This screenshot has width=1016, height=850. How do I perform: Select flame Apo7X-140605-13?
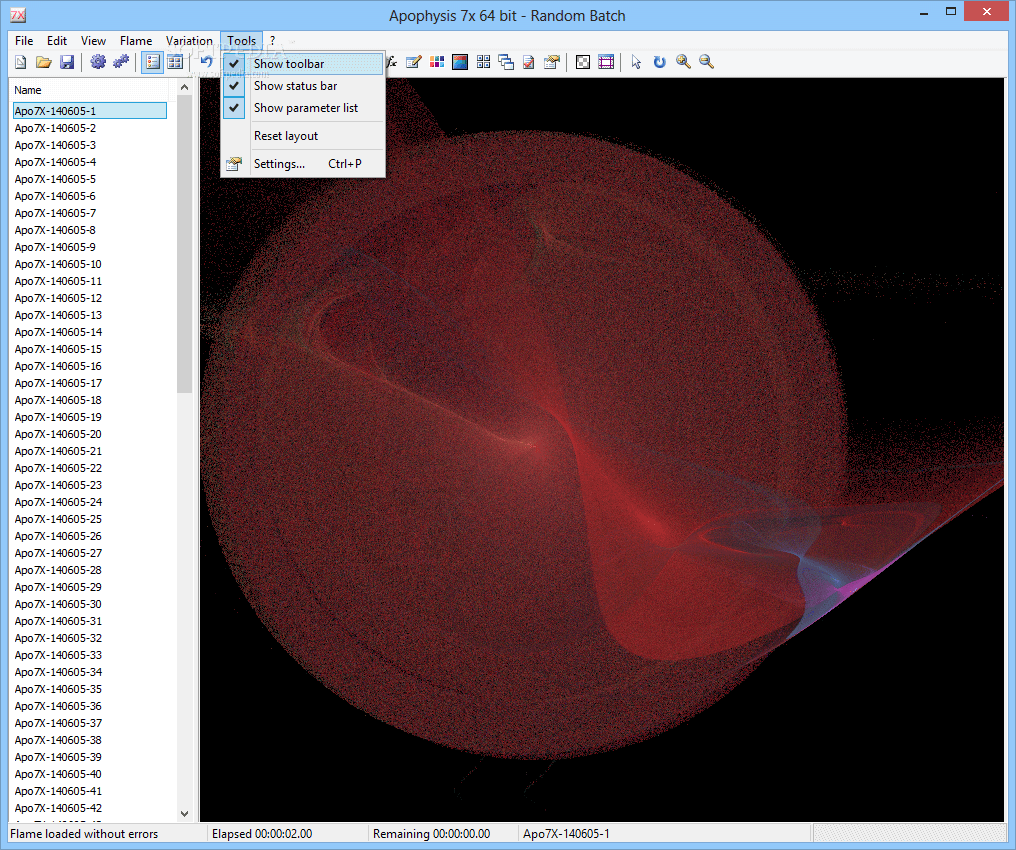click(x=58, y=316)
